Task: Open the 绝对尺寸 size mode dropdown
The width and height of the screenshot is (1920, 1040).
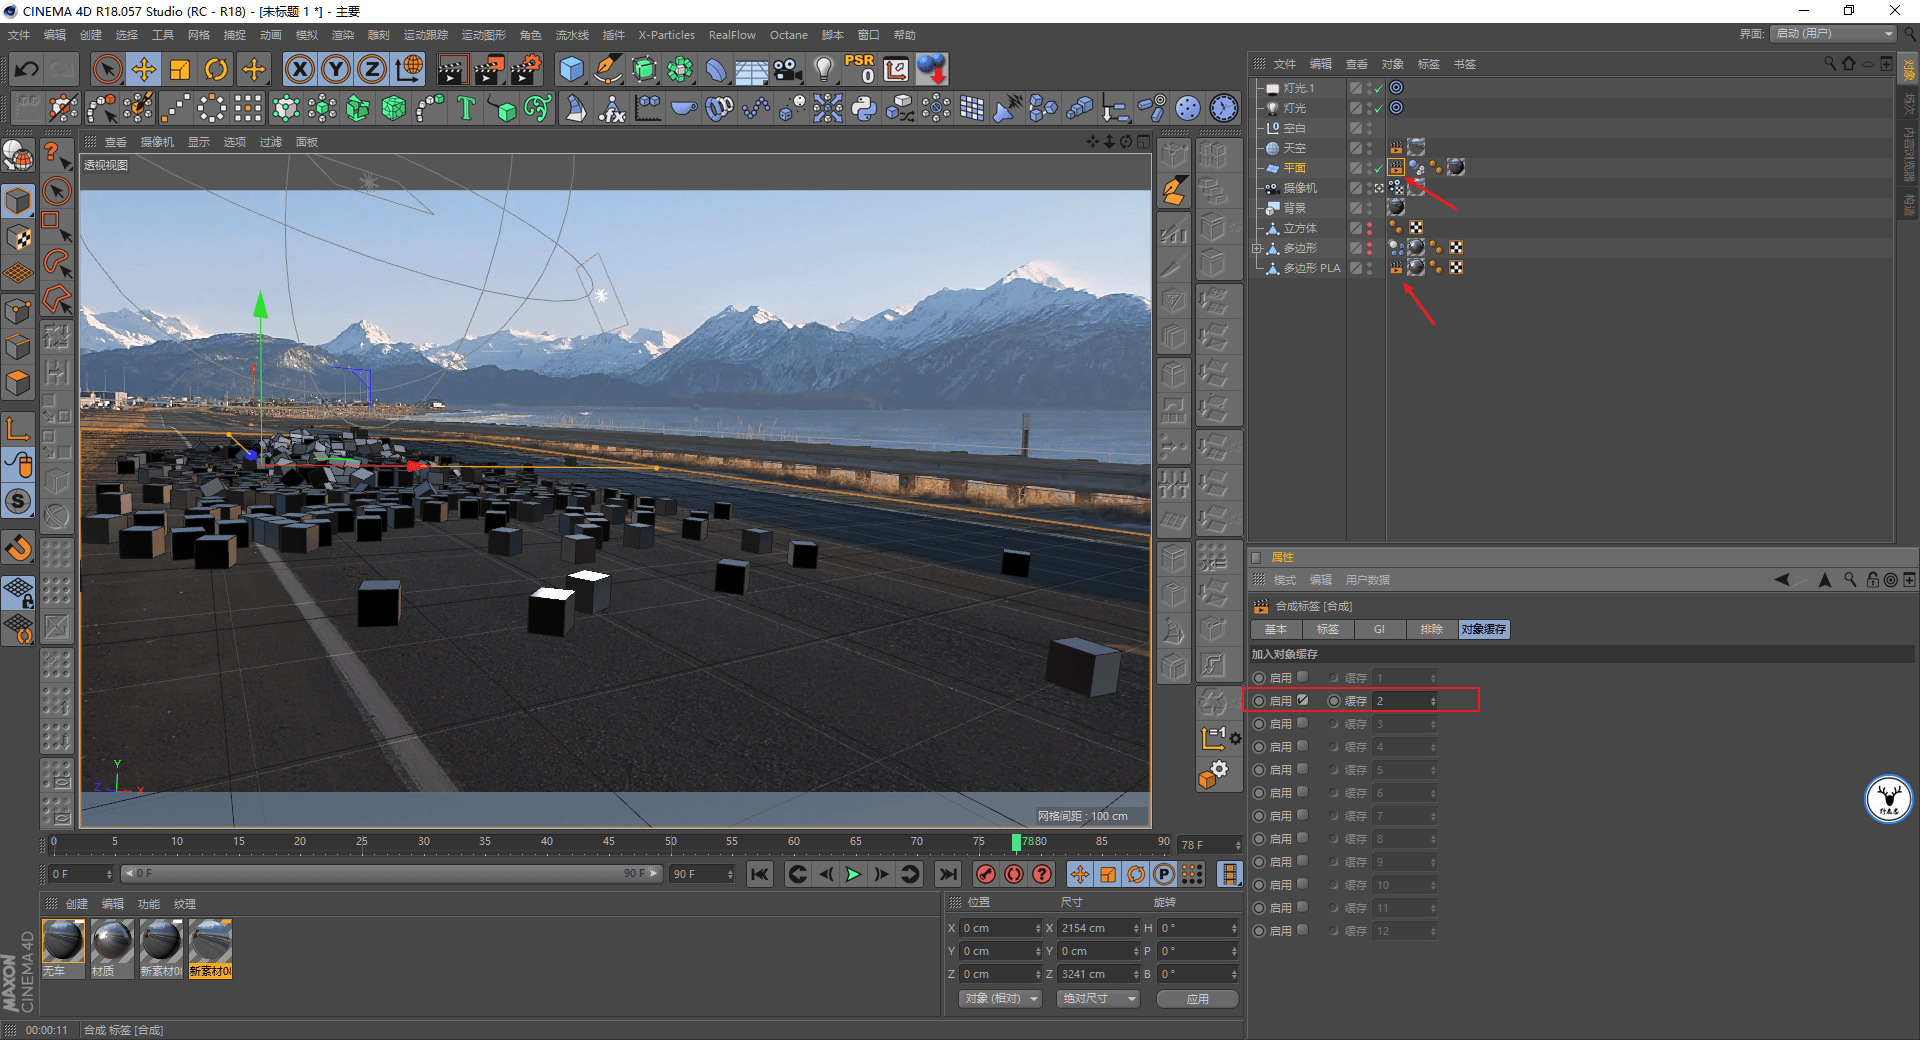Action: [1098, 998]
